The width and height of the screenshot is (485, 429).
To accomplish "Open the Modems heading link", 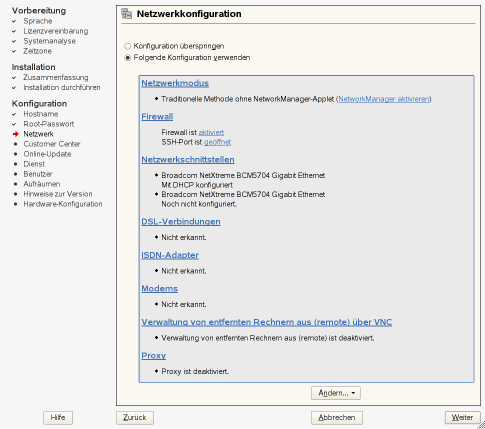I will [159, 289].
